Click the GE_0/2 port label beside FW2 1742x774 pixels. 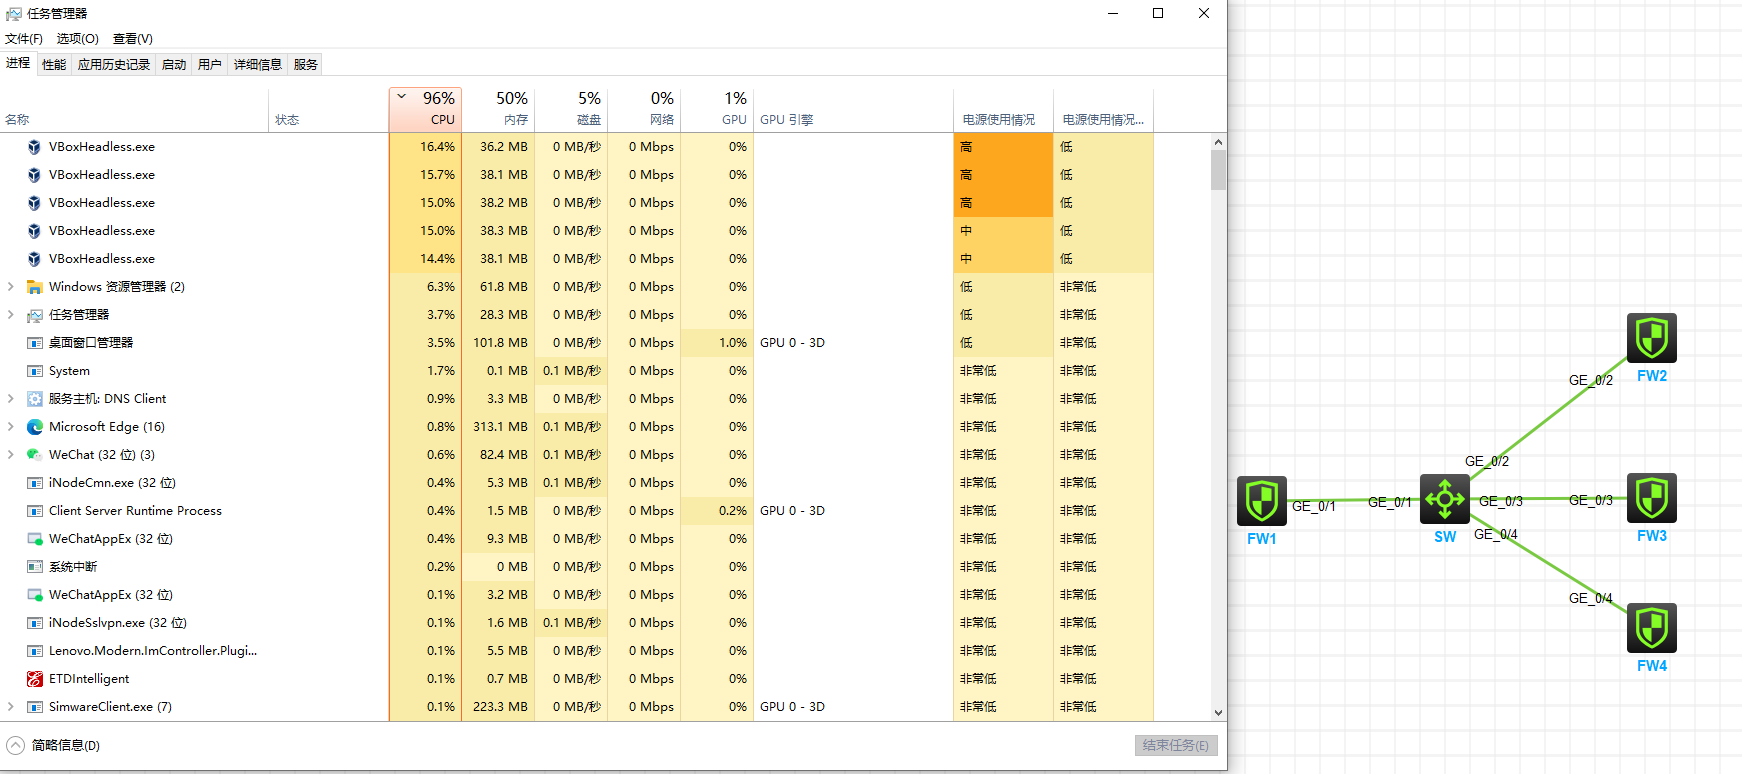[x=1591, y=380]
